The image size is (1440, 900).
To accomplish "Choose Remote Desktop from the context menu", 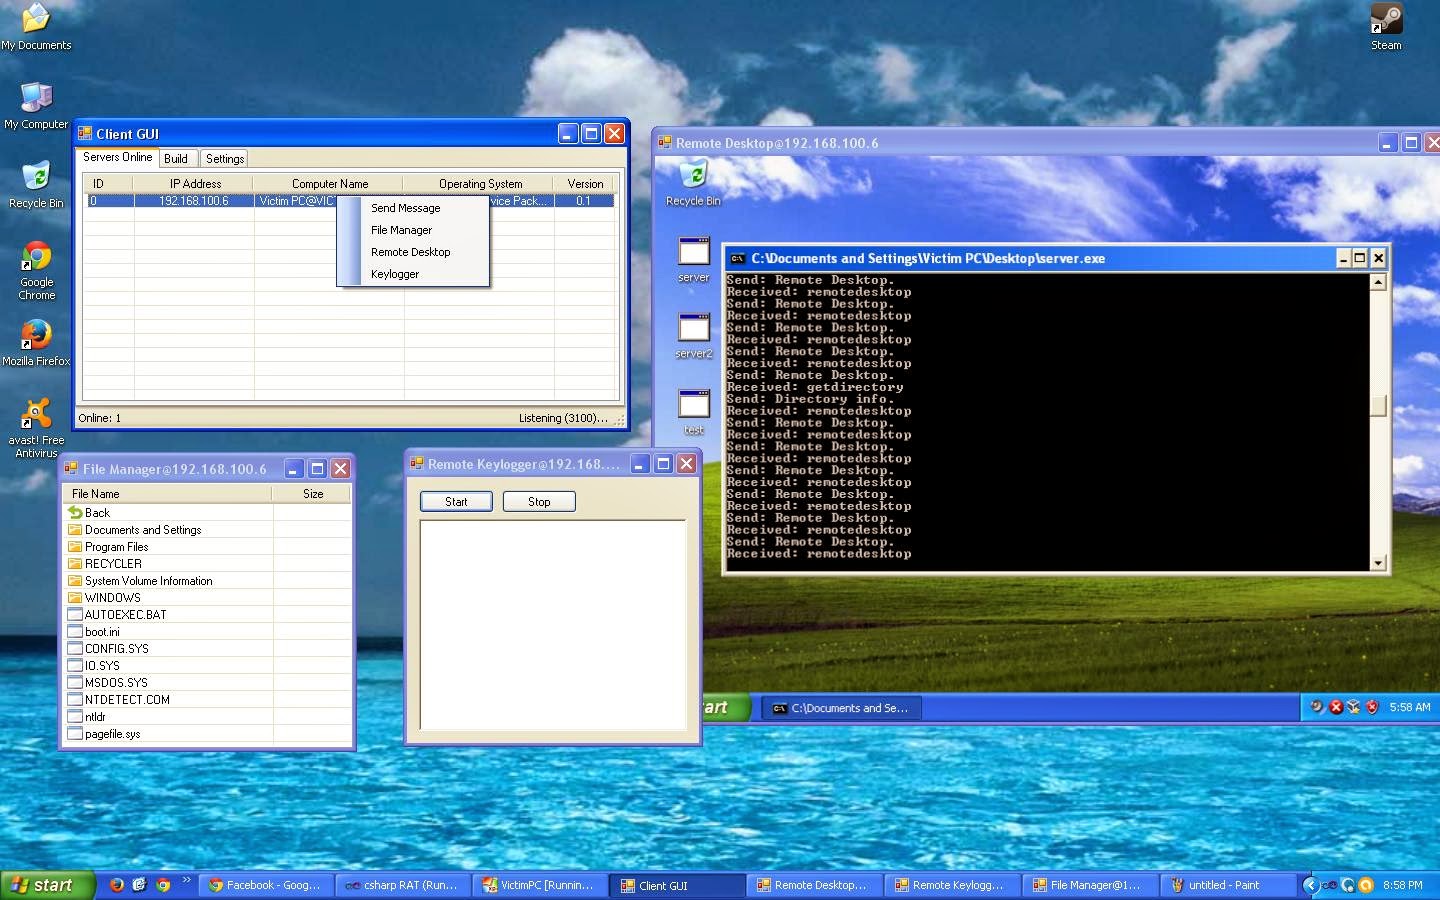I will tap(410, 252).
